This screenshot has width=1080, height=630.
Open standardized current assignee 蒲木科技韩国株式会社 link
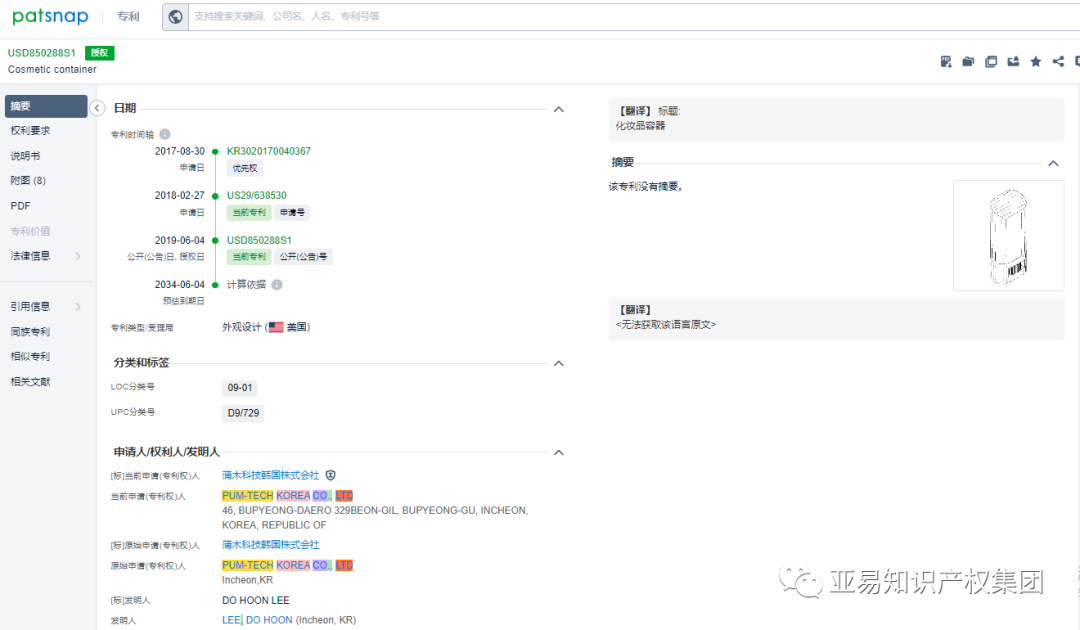click(x=271, y=475)
